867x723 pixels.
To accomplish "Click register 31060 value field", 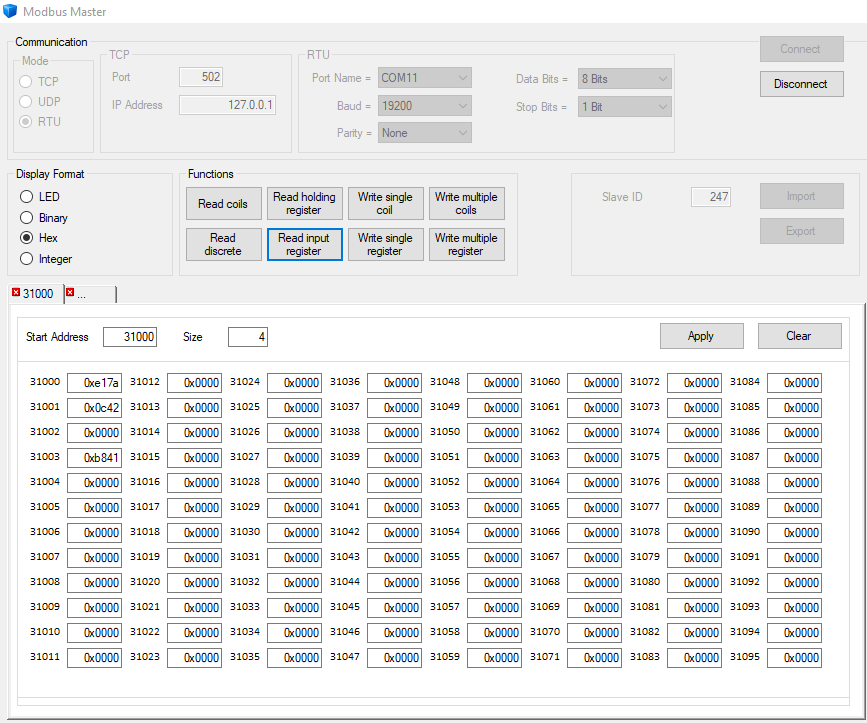I will pyautogui.click(x=594, y=383).
